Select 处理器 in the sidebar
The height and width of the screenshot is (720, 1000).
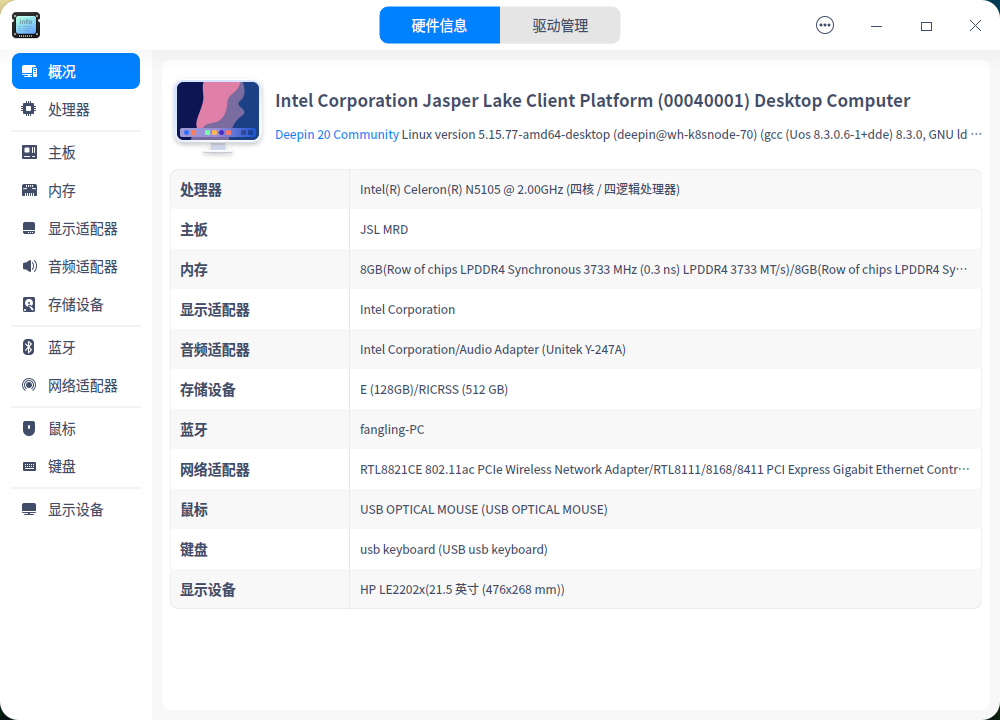76,109
